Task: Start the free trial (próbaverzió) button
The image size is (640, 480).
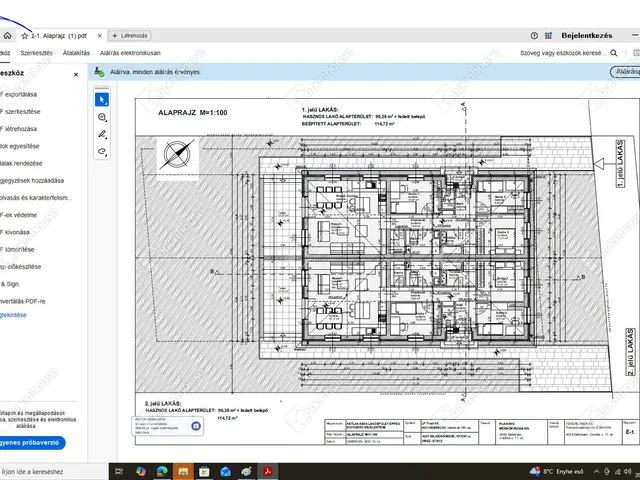Action: 30,441
